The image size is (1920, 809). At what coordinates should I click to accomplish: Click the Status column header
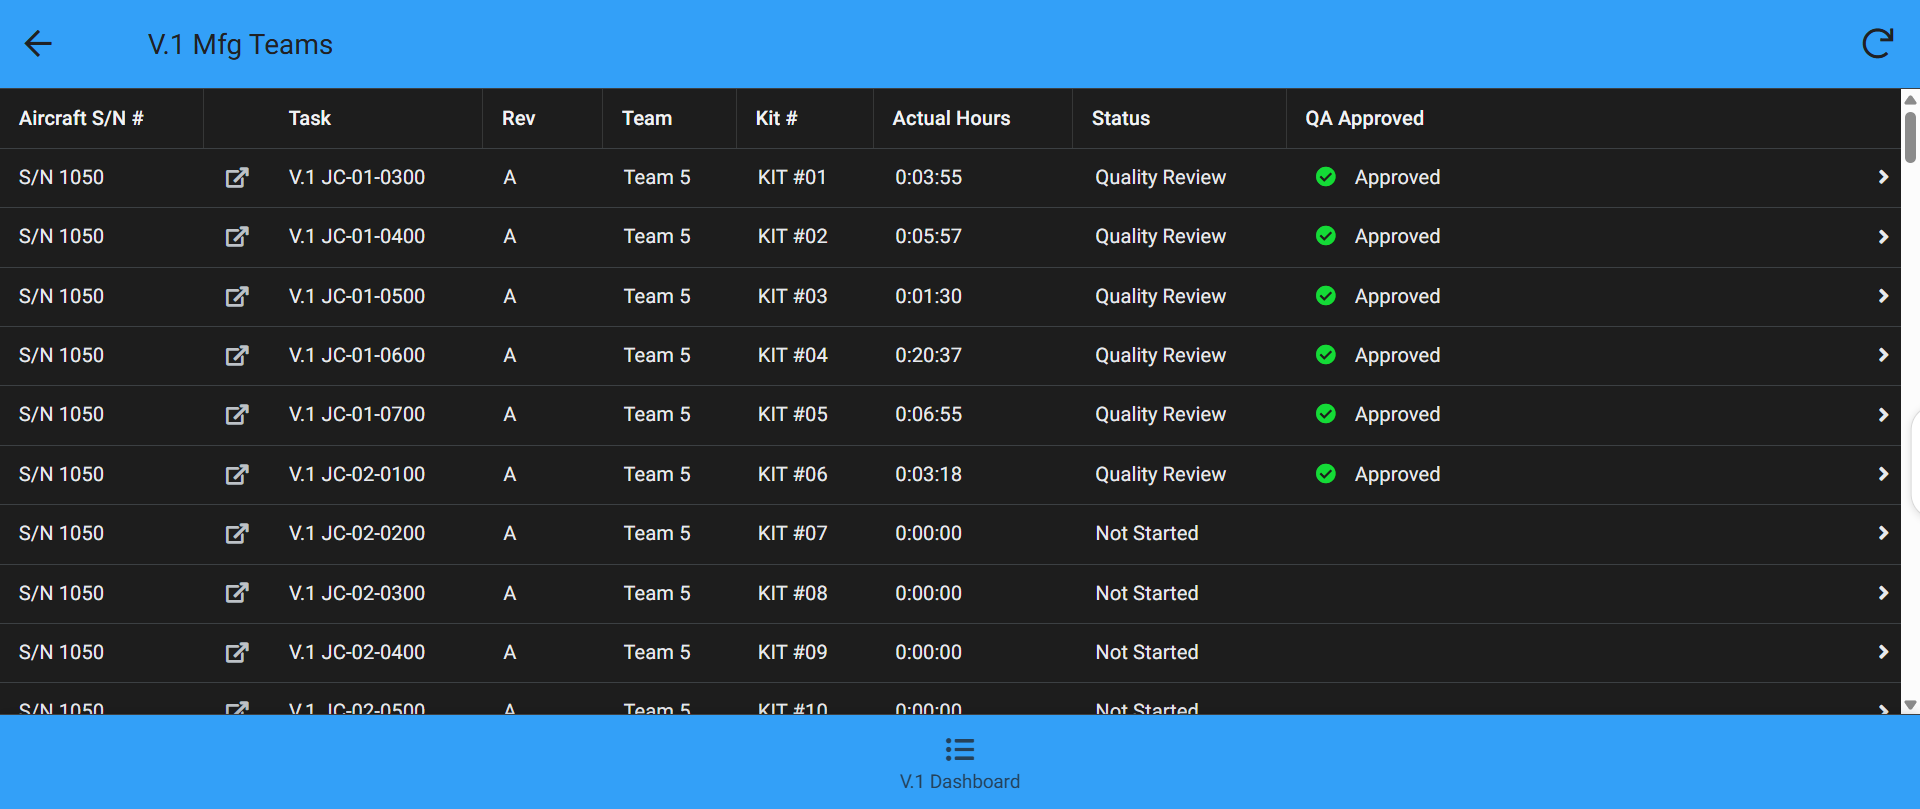tap(1120, 118)
